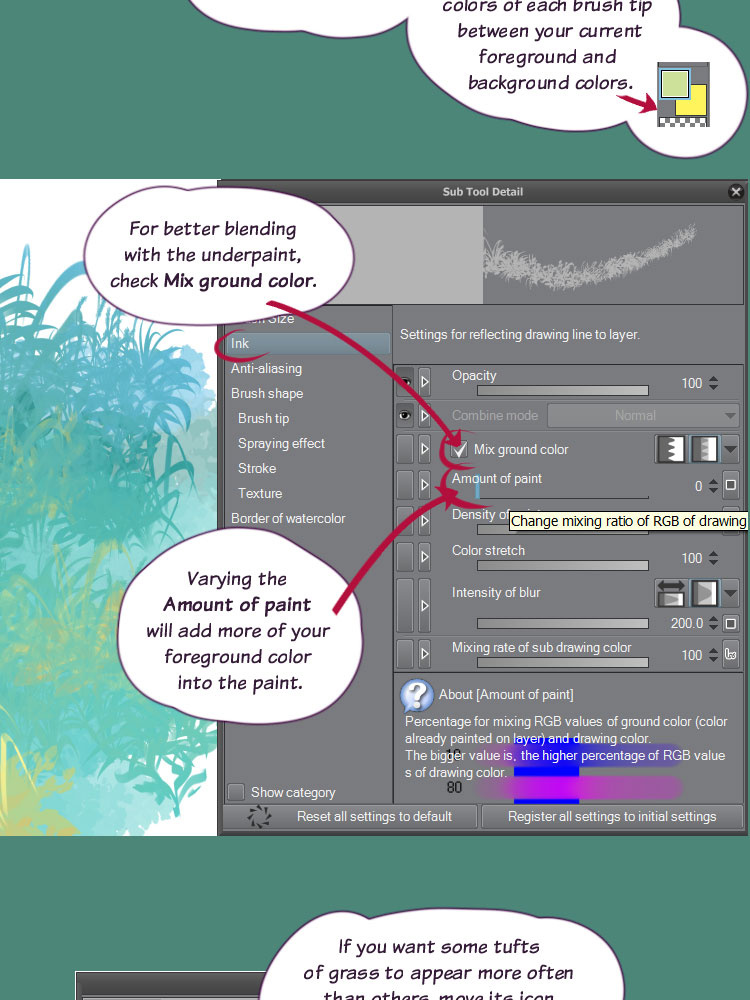
Task: Expand Mix ground color mode dropdown arrow
Action: pyautogui.click(x=731, y=450)
